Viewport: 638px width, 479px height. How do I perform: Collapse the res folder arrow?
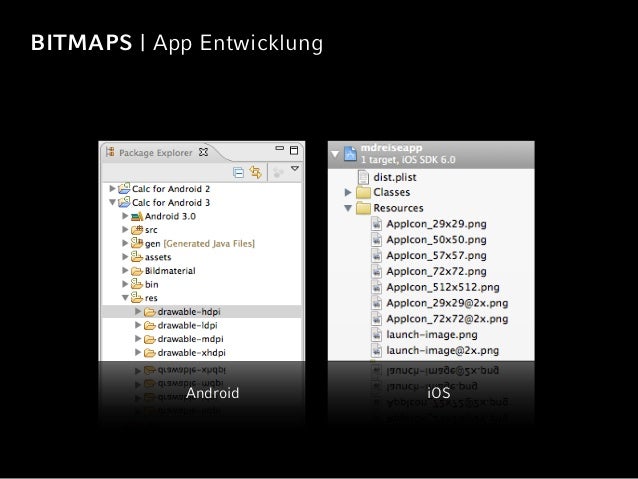[x=125, y=298]
